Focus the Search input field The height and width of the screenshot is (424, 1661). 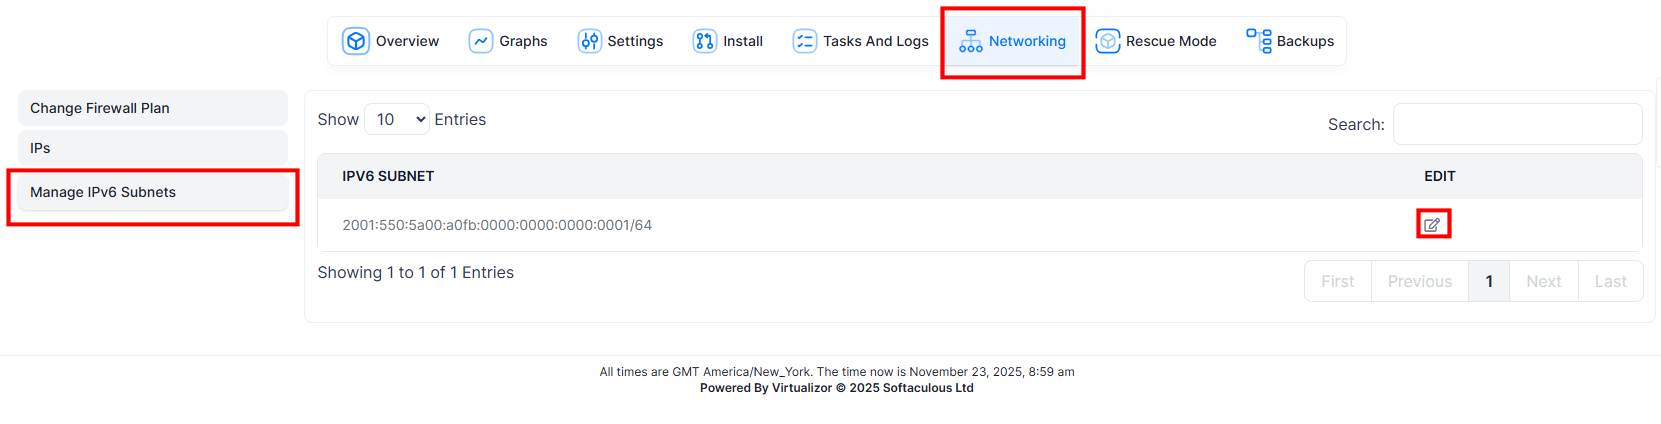(x=1517, y=124)
